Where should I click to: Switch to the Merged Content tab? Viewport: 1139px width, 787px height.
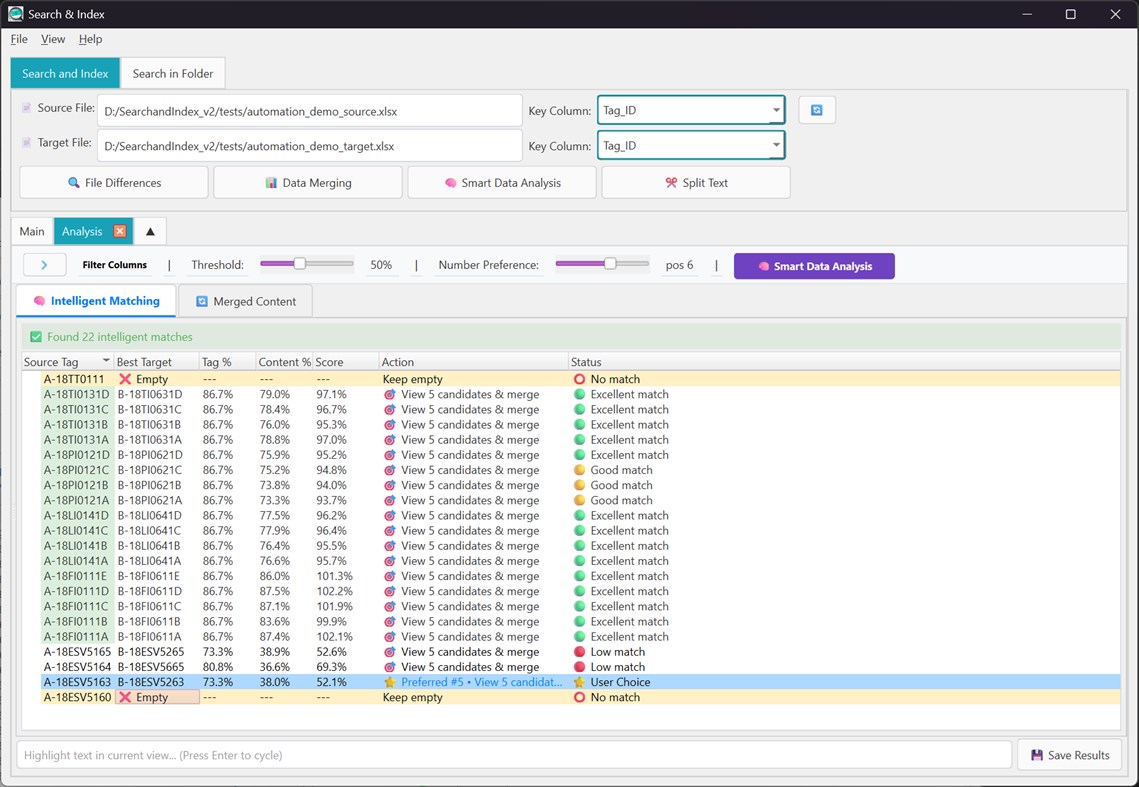coord(245,300)
